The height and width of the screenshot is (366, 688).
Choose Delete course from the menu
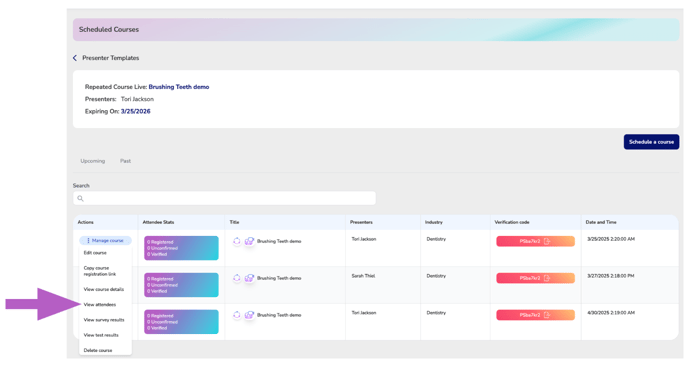[x=98, y=350]
